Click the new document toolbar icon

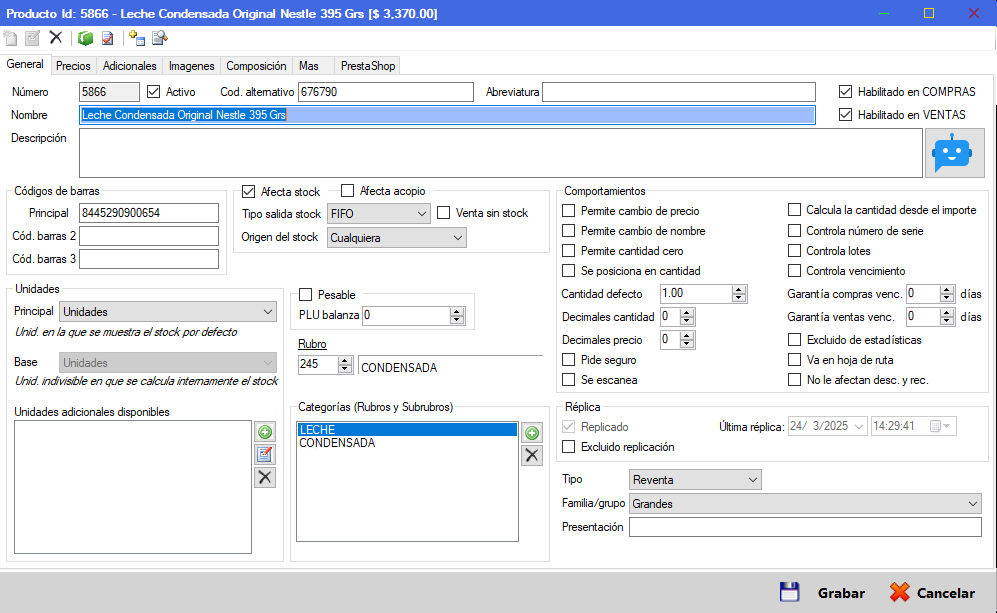pos(11,38)
